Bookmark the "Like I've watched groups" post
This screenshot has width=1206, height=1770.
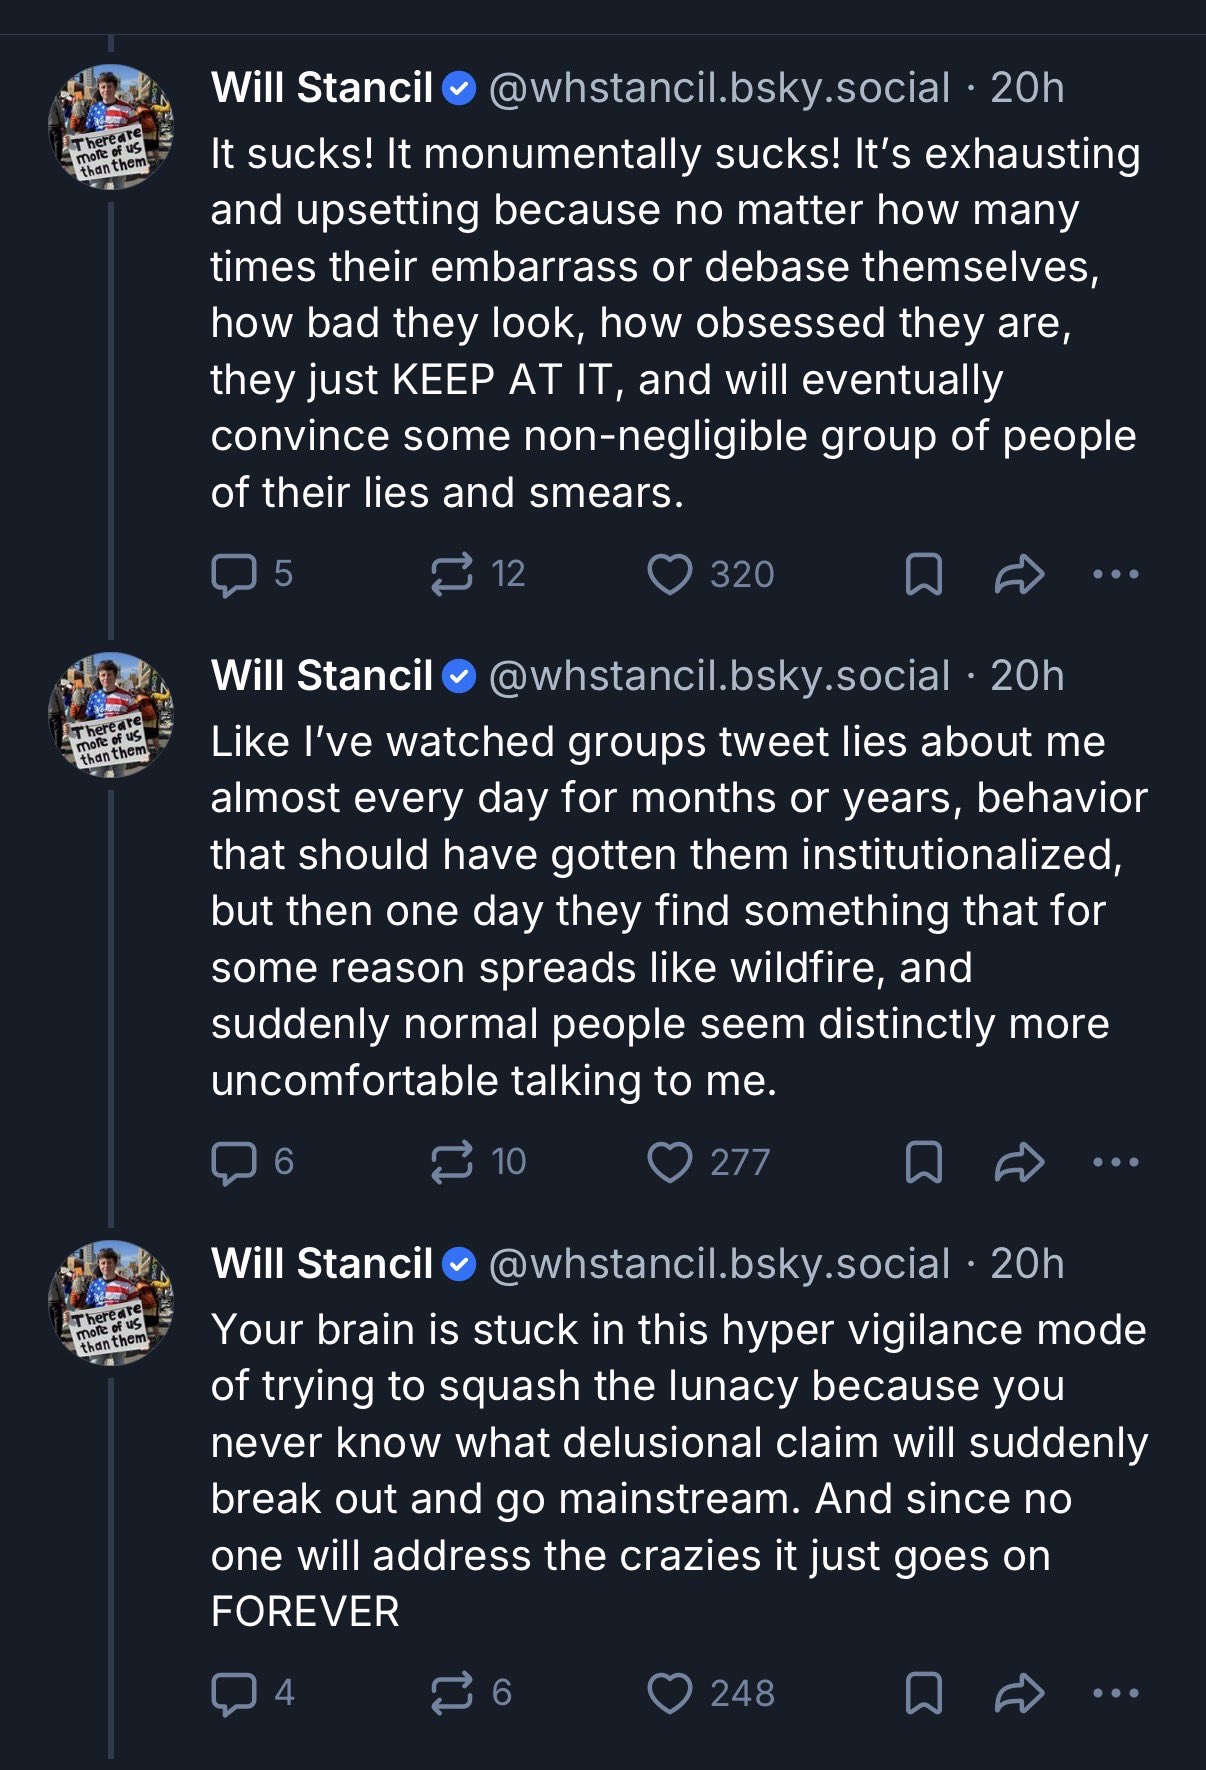point(923,1162)
